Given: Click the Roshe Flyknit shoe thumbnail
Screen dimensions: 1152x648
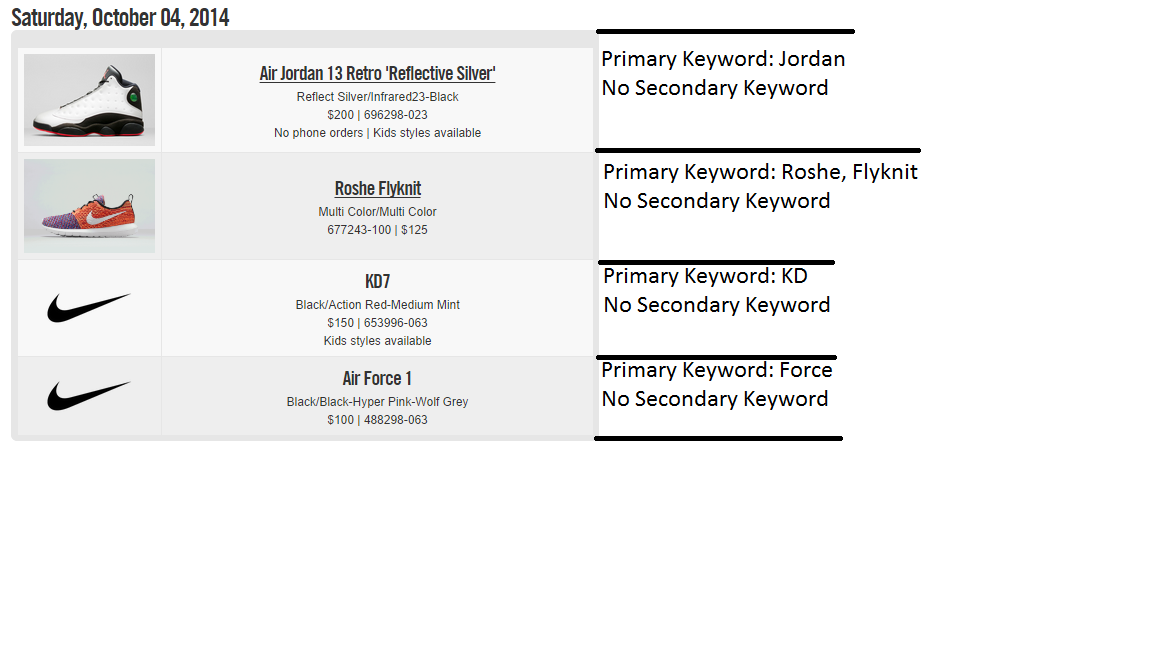Looking at the screenshot, I should point(89,205).
